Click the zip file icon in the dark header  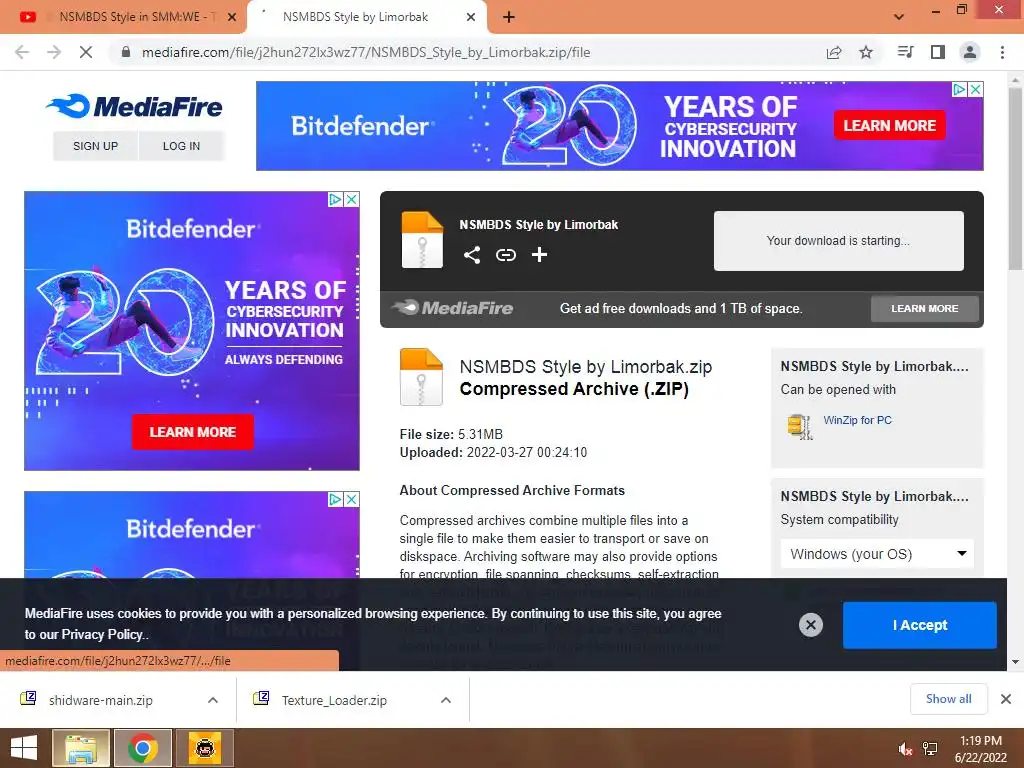[x=422, y=240]
